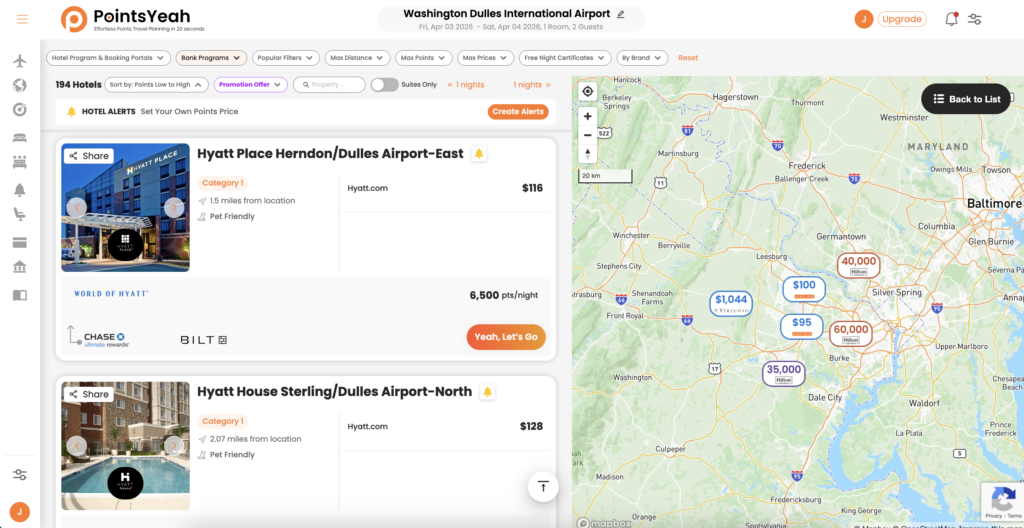The image size is (1024, 528).
Task: Click the Upgrade button
Action: 902,19
